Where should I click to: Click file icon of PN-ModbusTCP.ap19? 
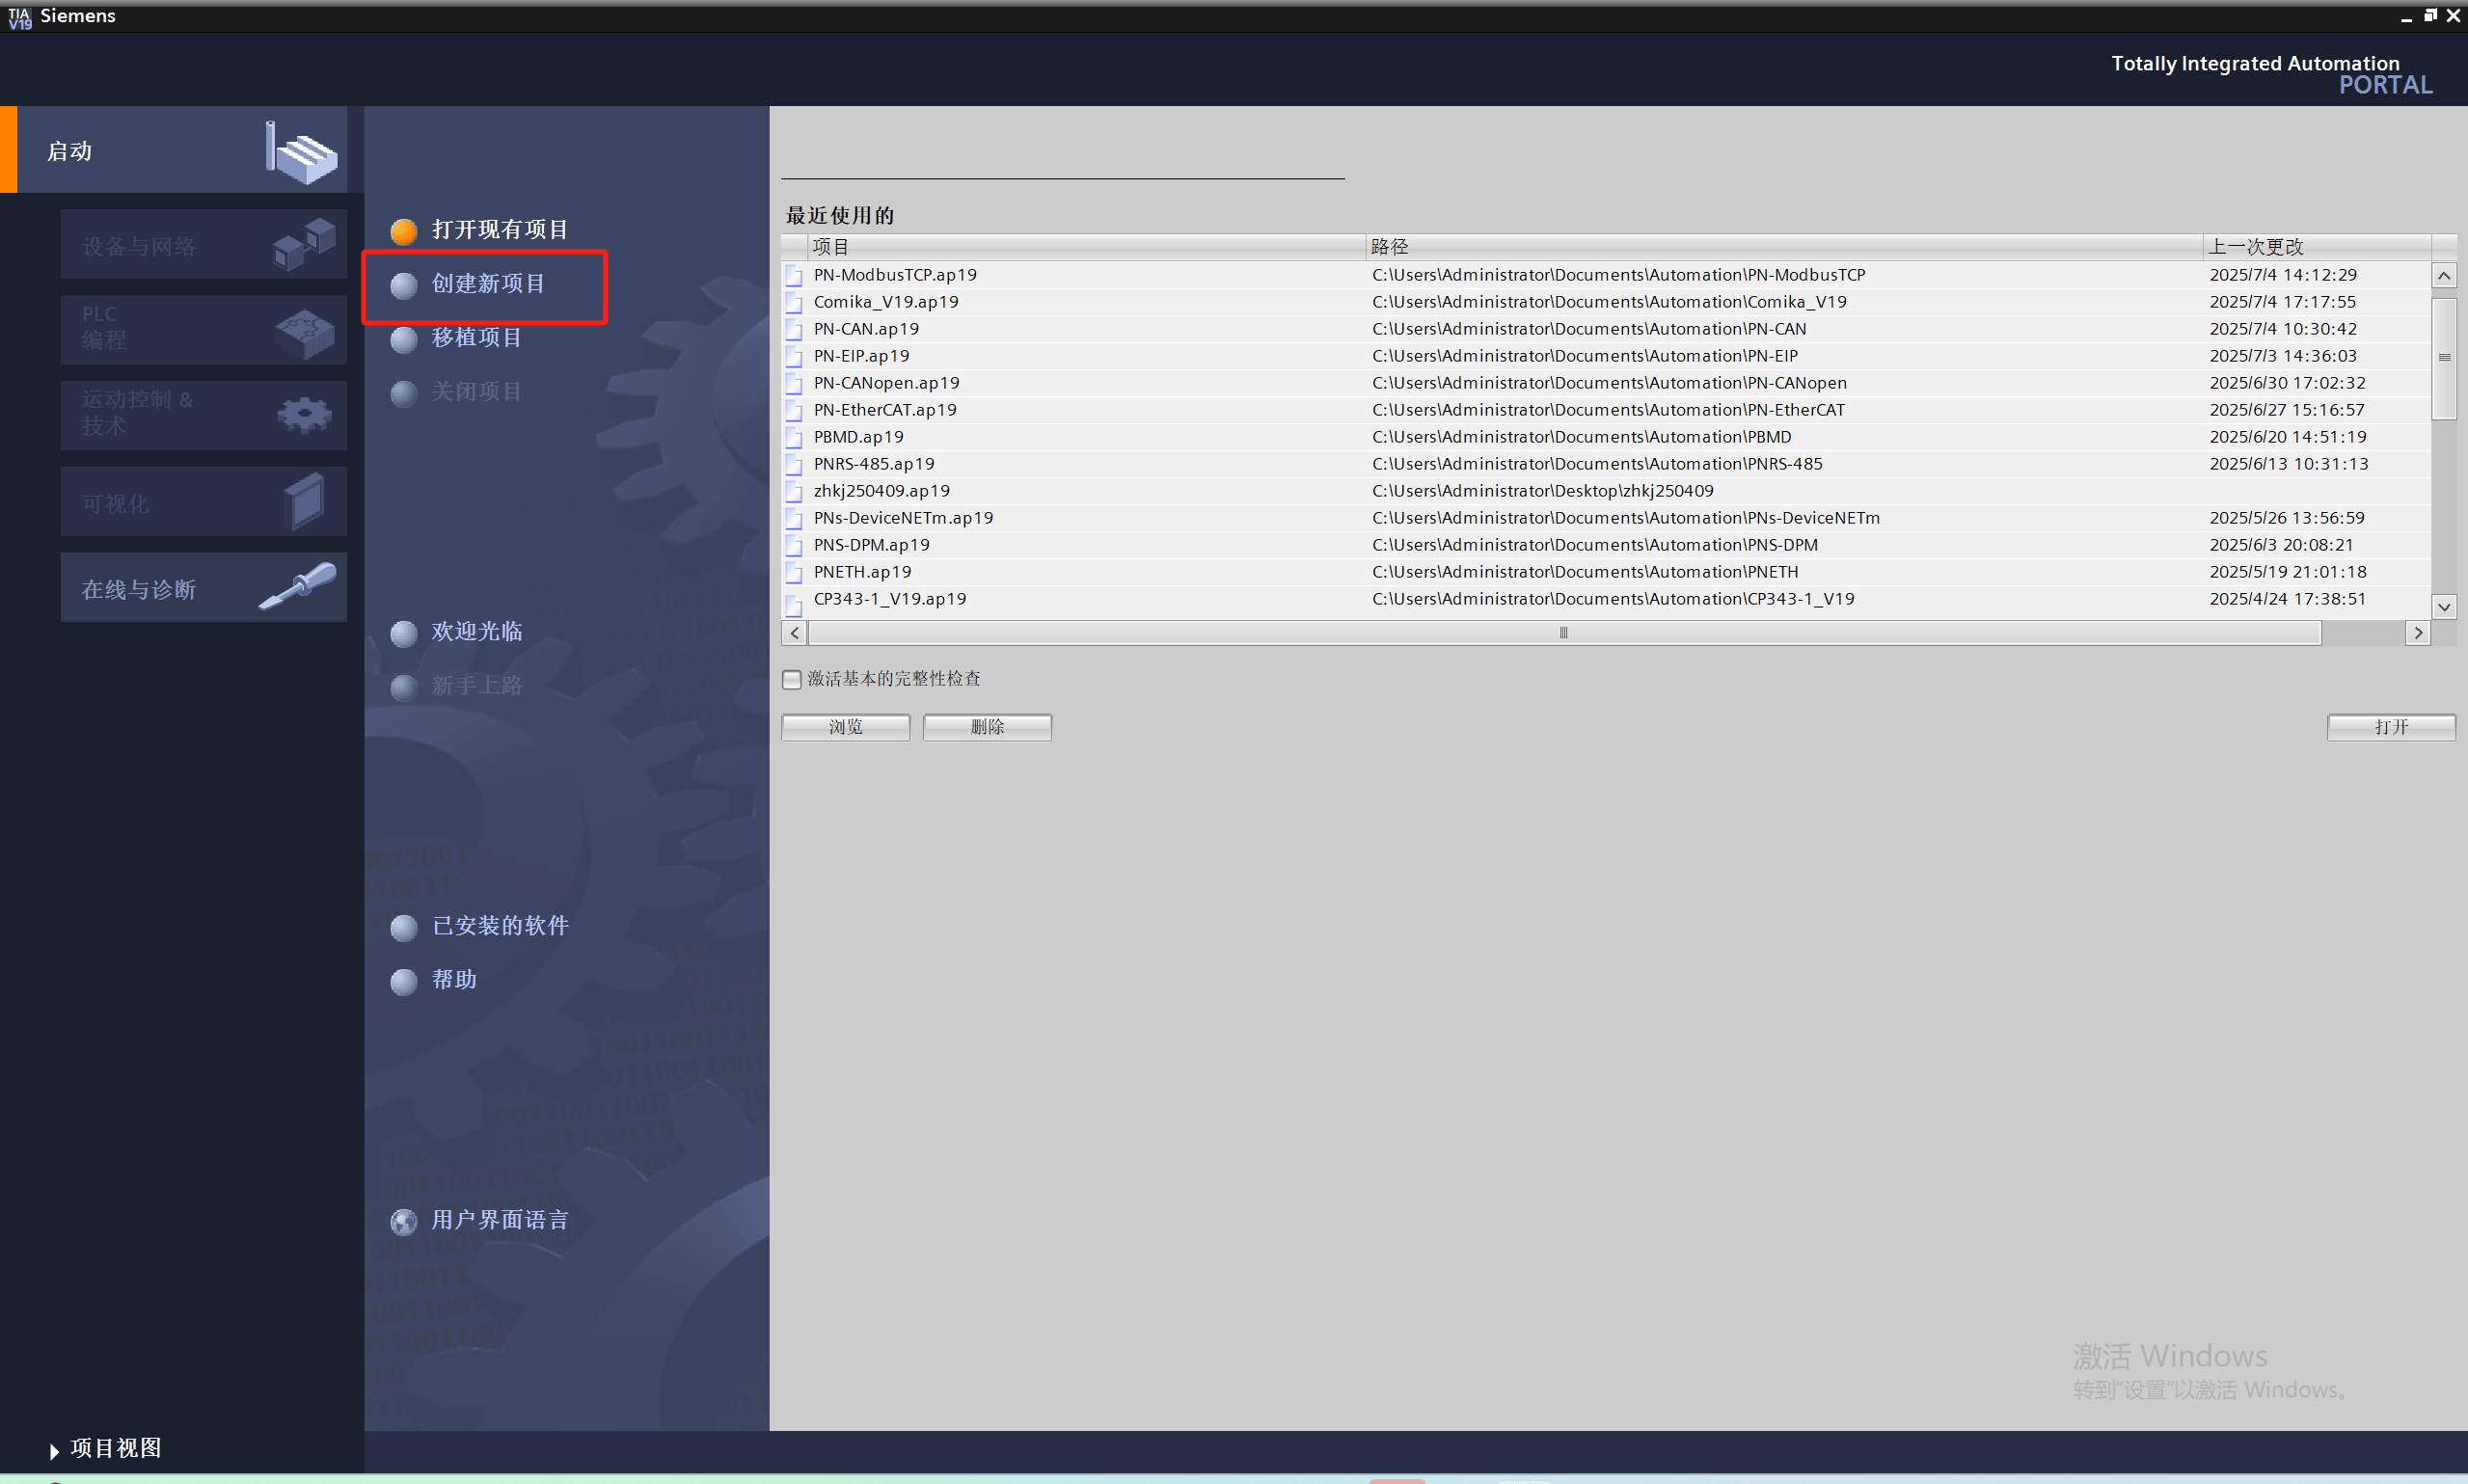pos(794,277)
